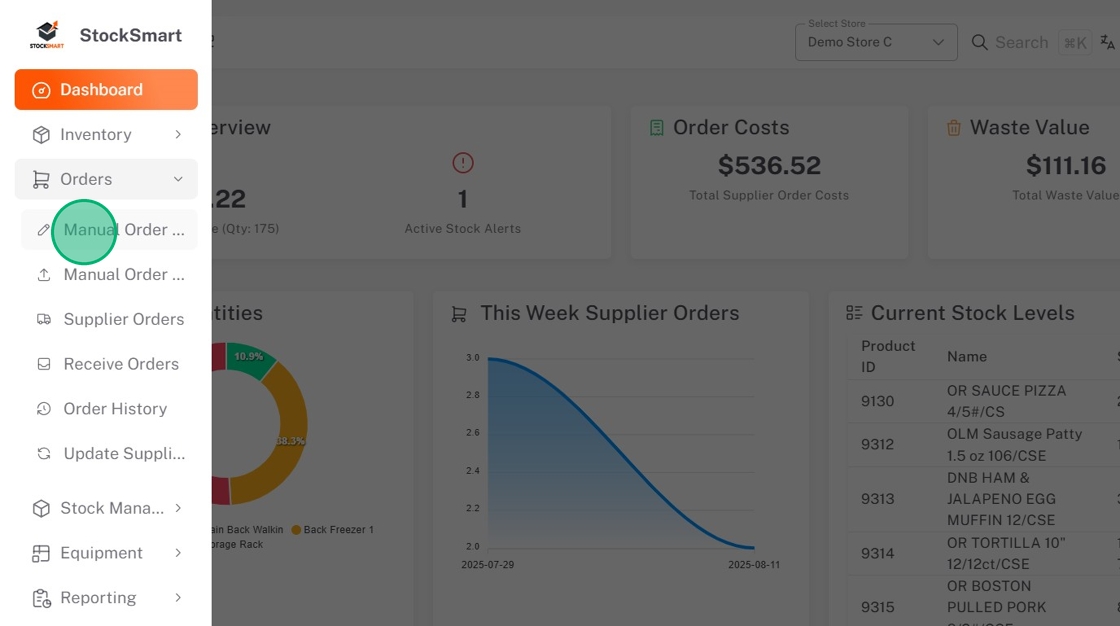Click the truck icon for Supplier Orders

coord(44,319)
